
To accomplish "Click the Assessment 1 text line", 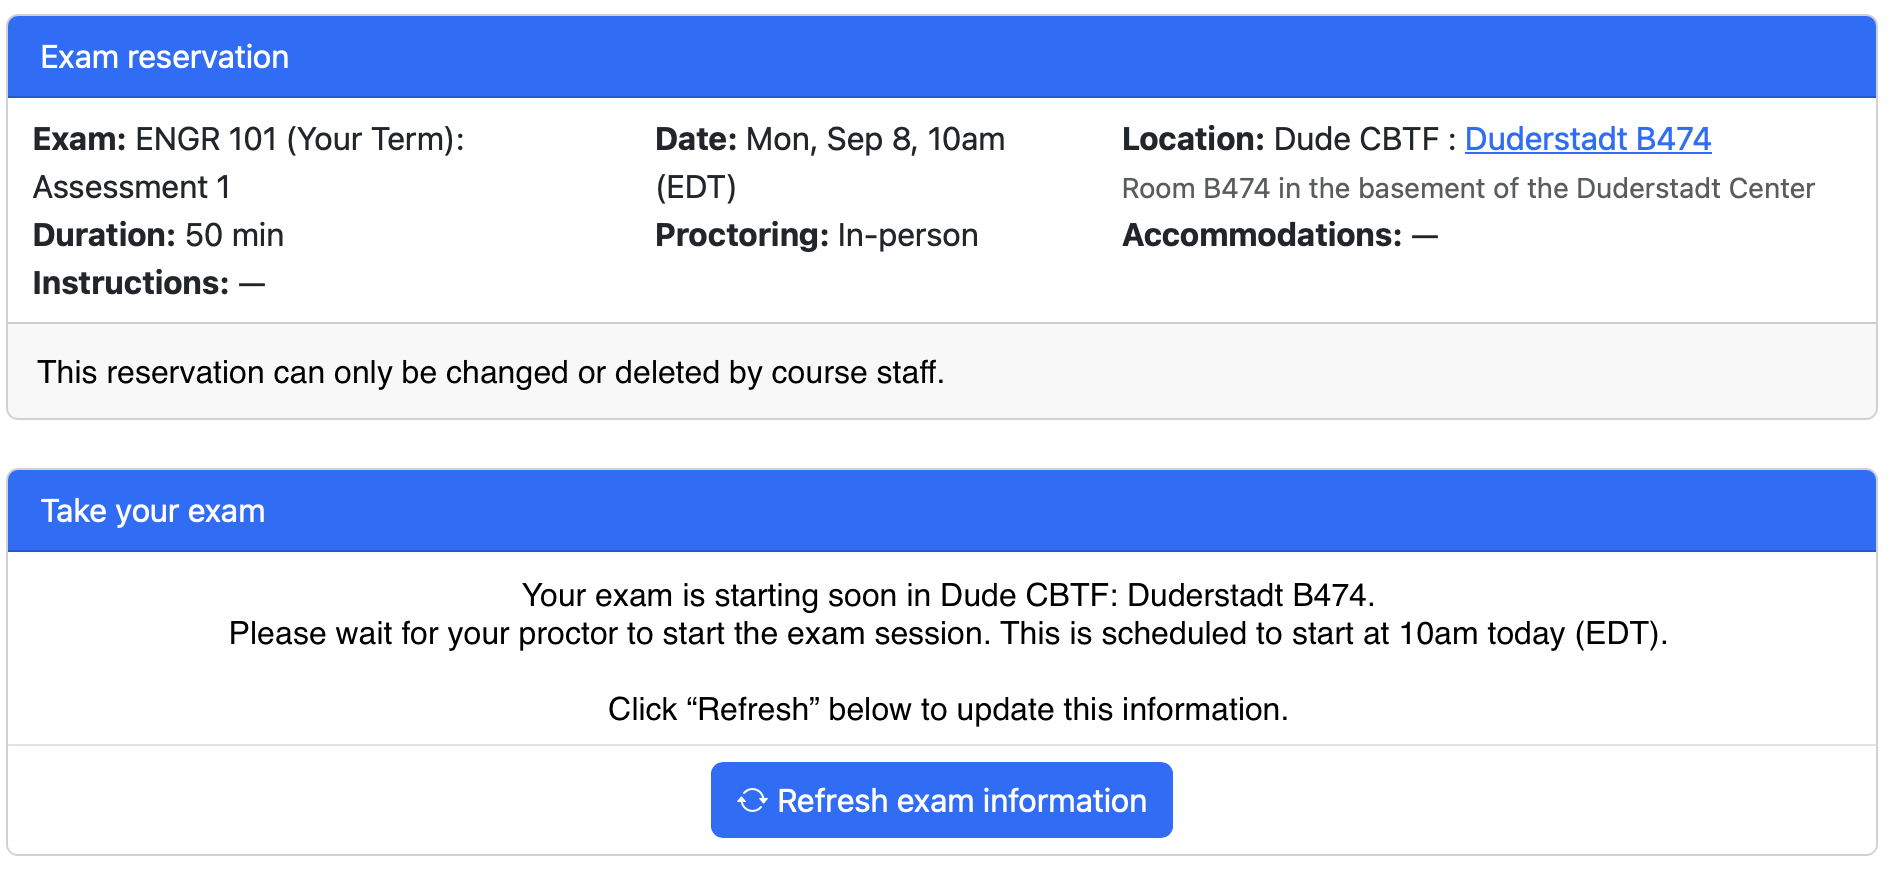I will click(132, 187).
